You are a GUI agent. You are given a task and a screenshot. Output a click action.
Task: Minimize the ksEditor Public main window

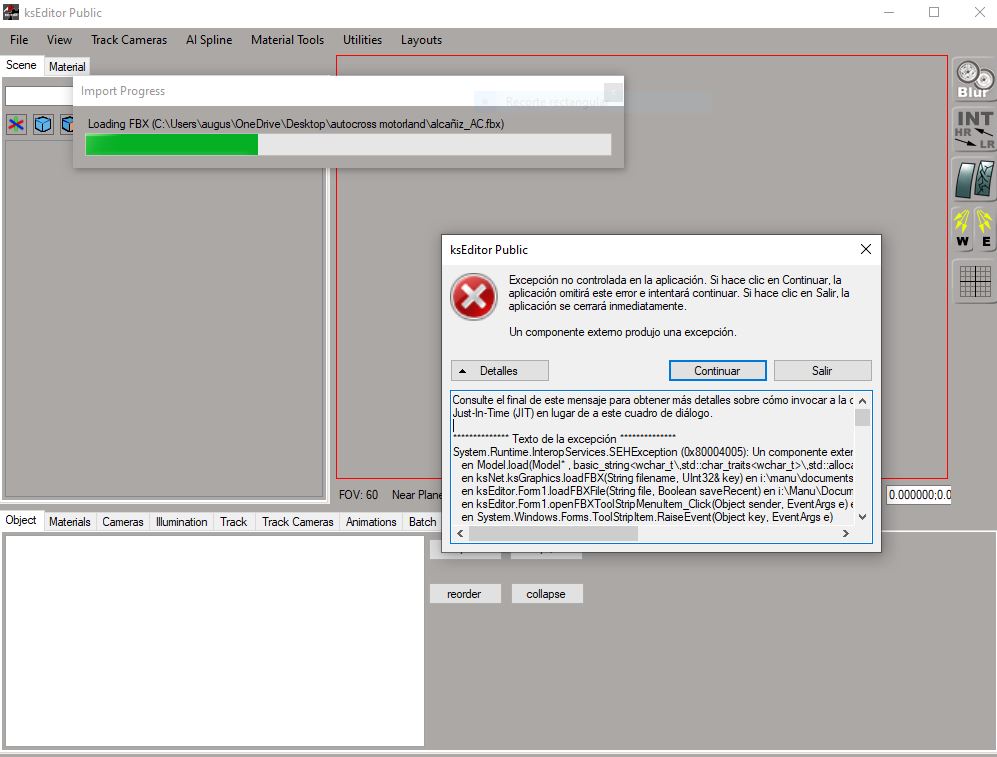(889, 12)
